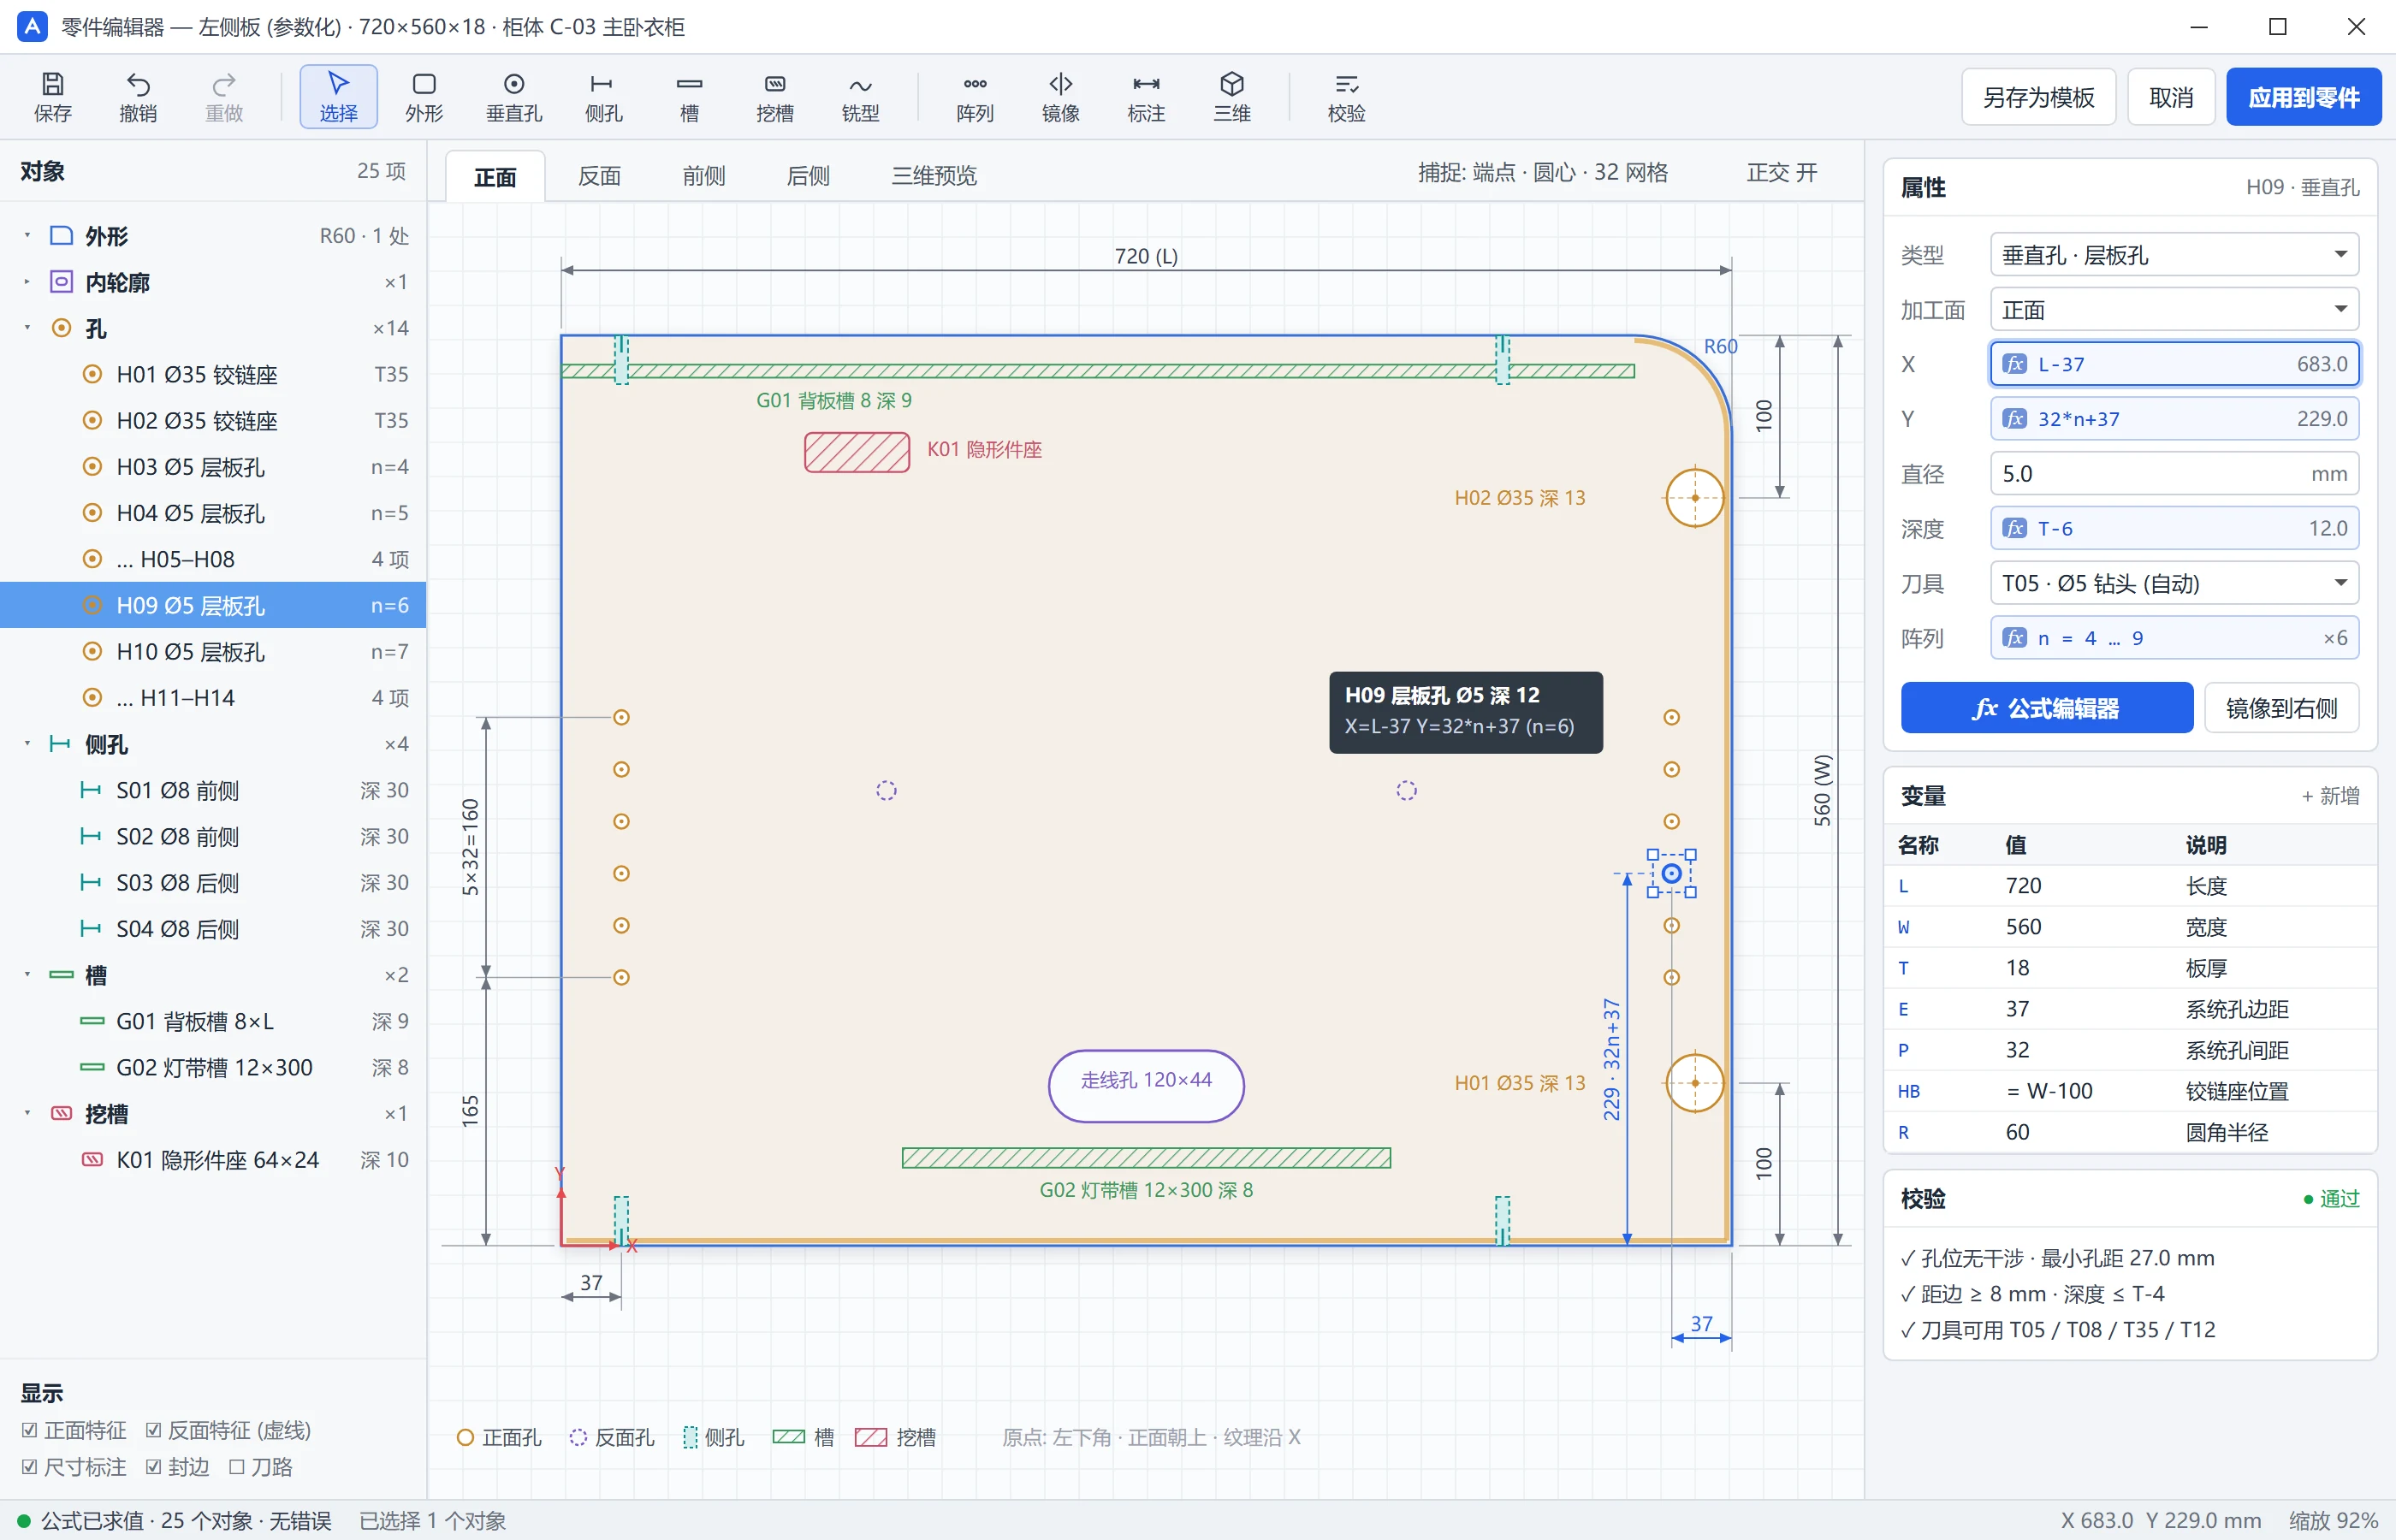Image resolution: width=2396 pixels, height=1540 pixels.
Task: Open the 挖槽 pocket tool
Action: tap(775, 97)
